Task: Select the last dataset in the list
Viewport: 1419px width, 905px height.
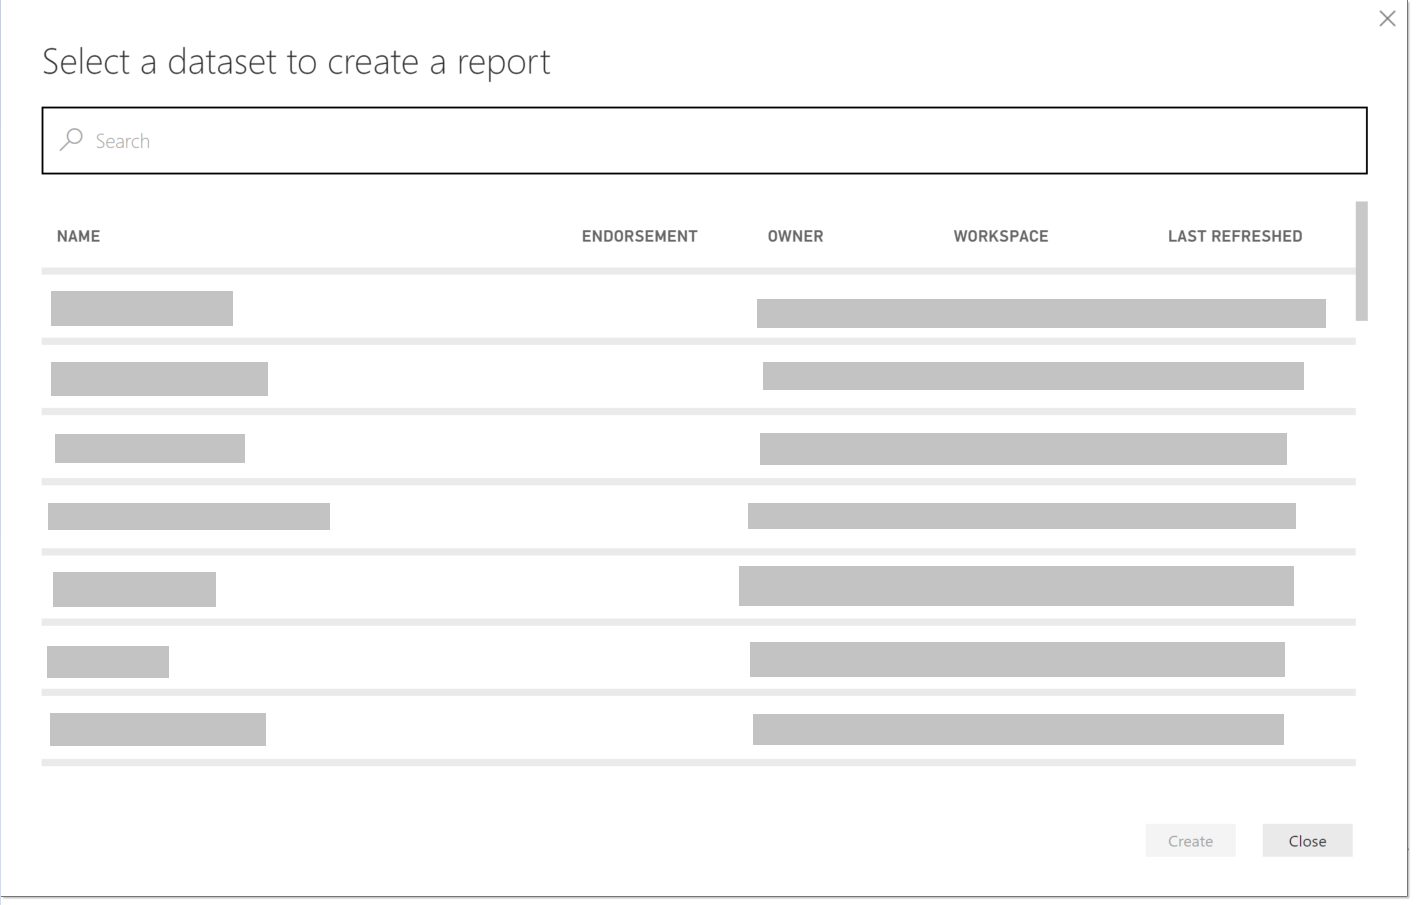Action: tap(400, 730)
